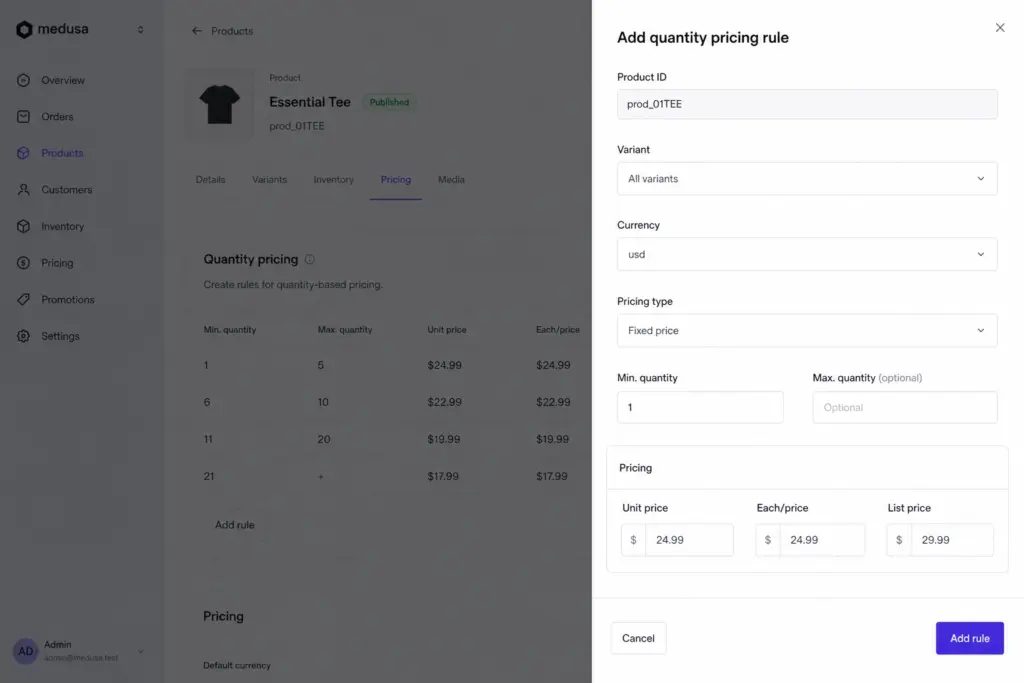Click the Pricing dollar icon in sidebar
This screenshot has height=683, width=1024.
24,262
